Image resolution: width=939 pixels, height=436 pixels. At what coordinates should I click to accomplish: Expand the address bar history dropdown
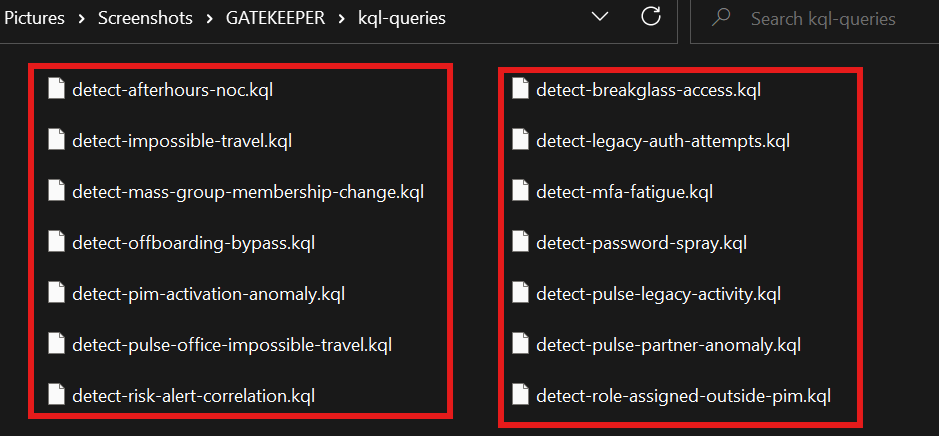coord(599,17)
